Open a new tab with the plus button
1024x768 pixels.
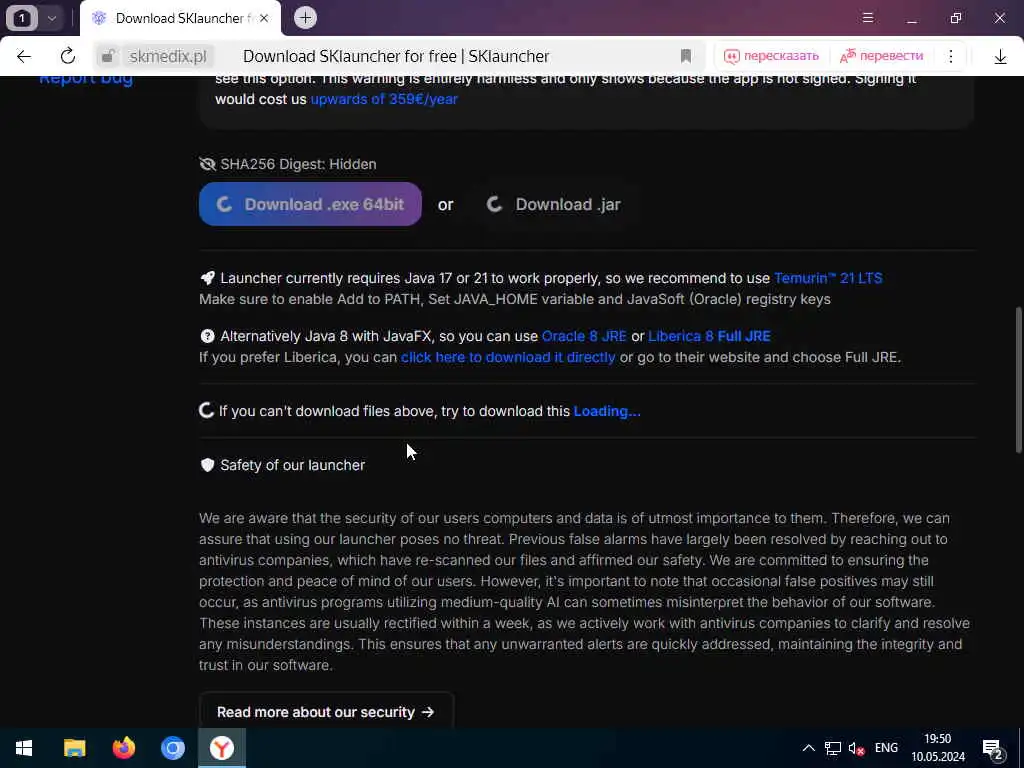coord(305,18)
